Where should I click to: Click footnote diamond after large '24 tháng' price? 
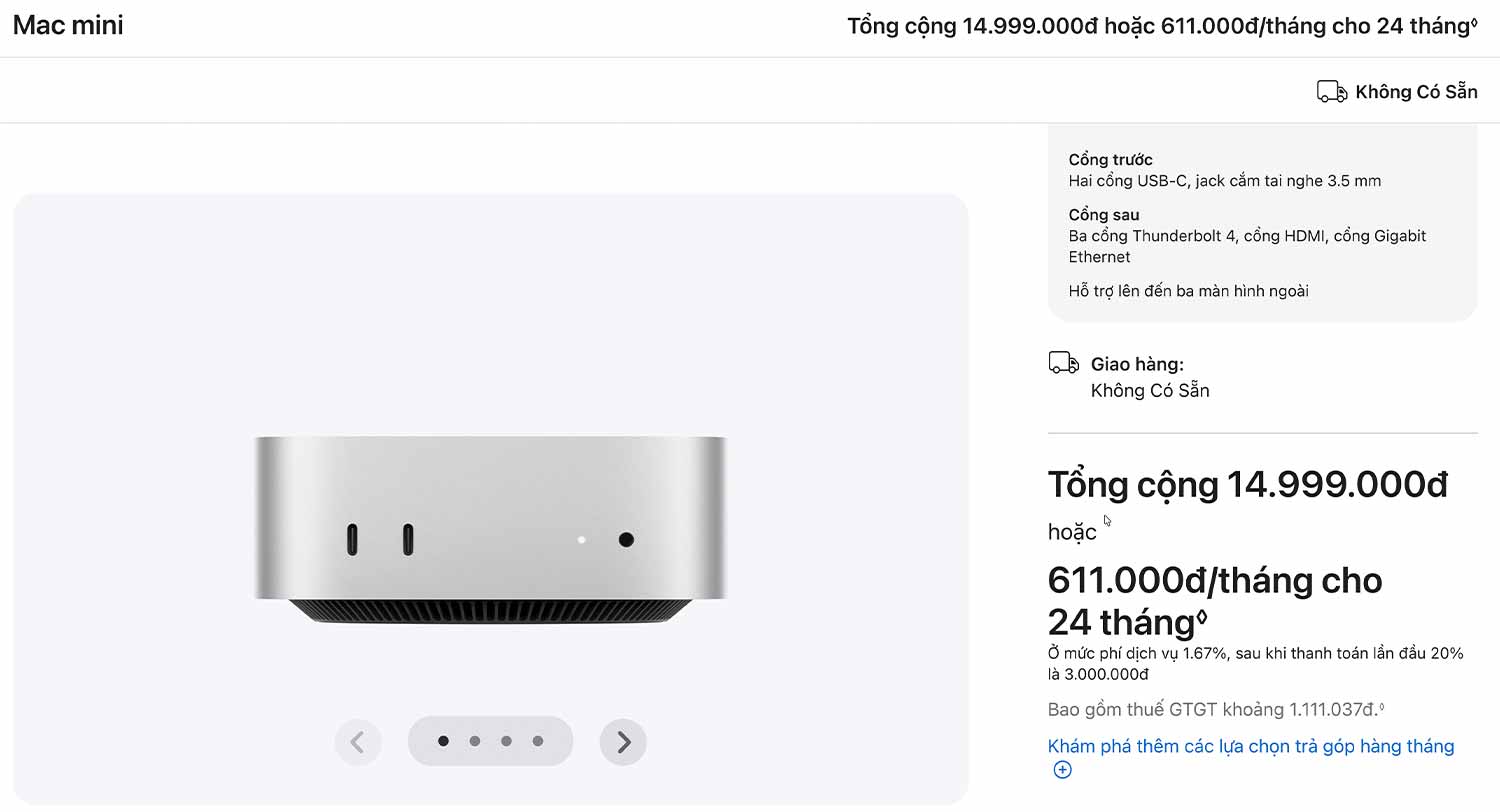pyautogui.click(x=1201, y=617)
